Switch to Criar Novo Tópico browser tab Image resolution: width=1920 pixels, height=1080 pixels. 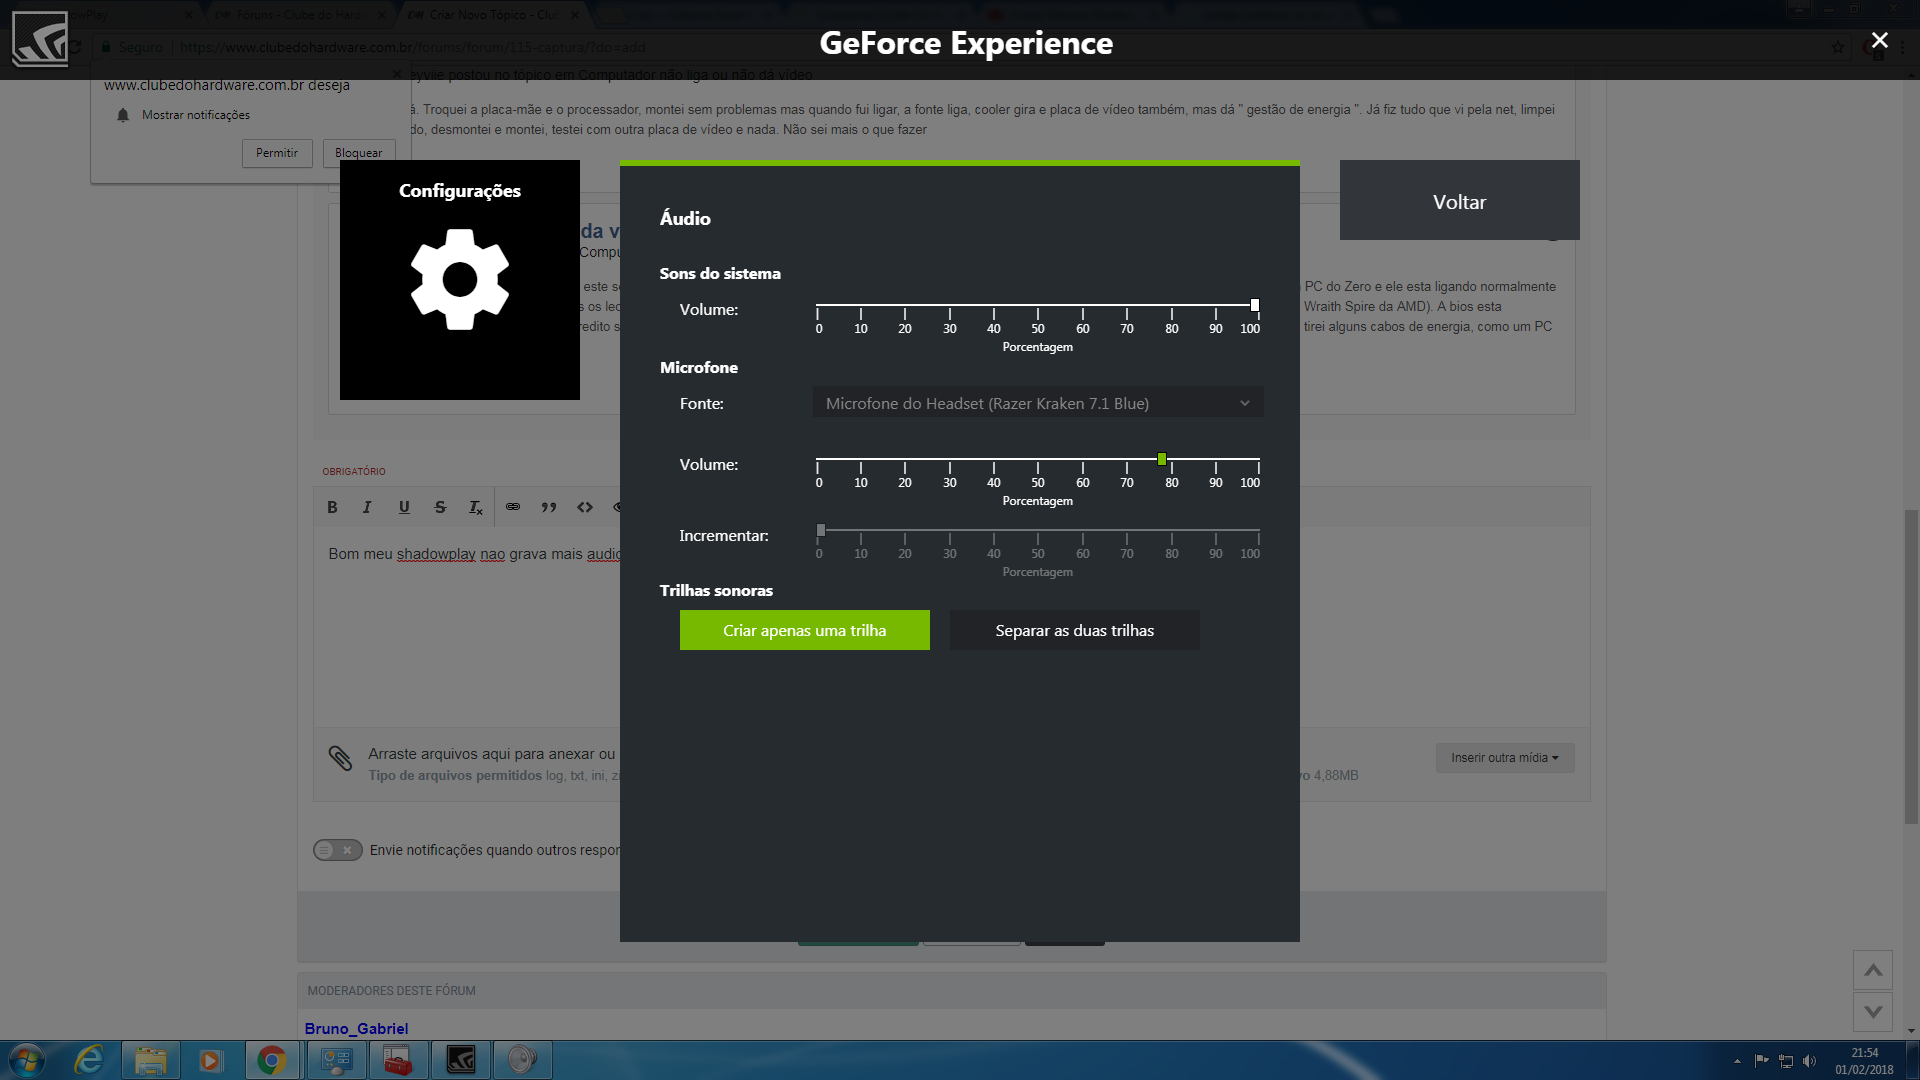(494, 15)
